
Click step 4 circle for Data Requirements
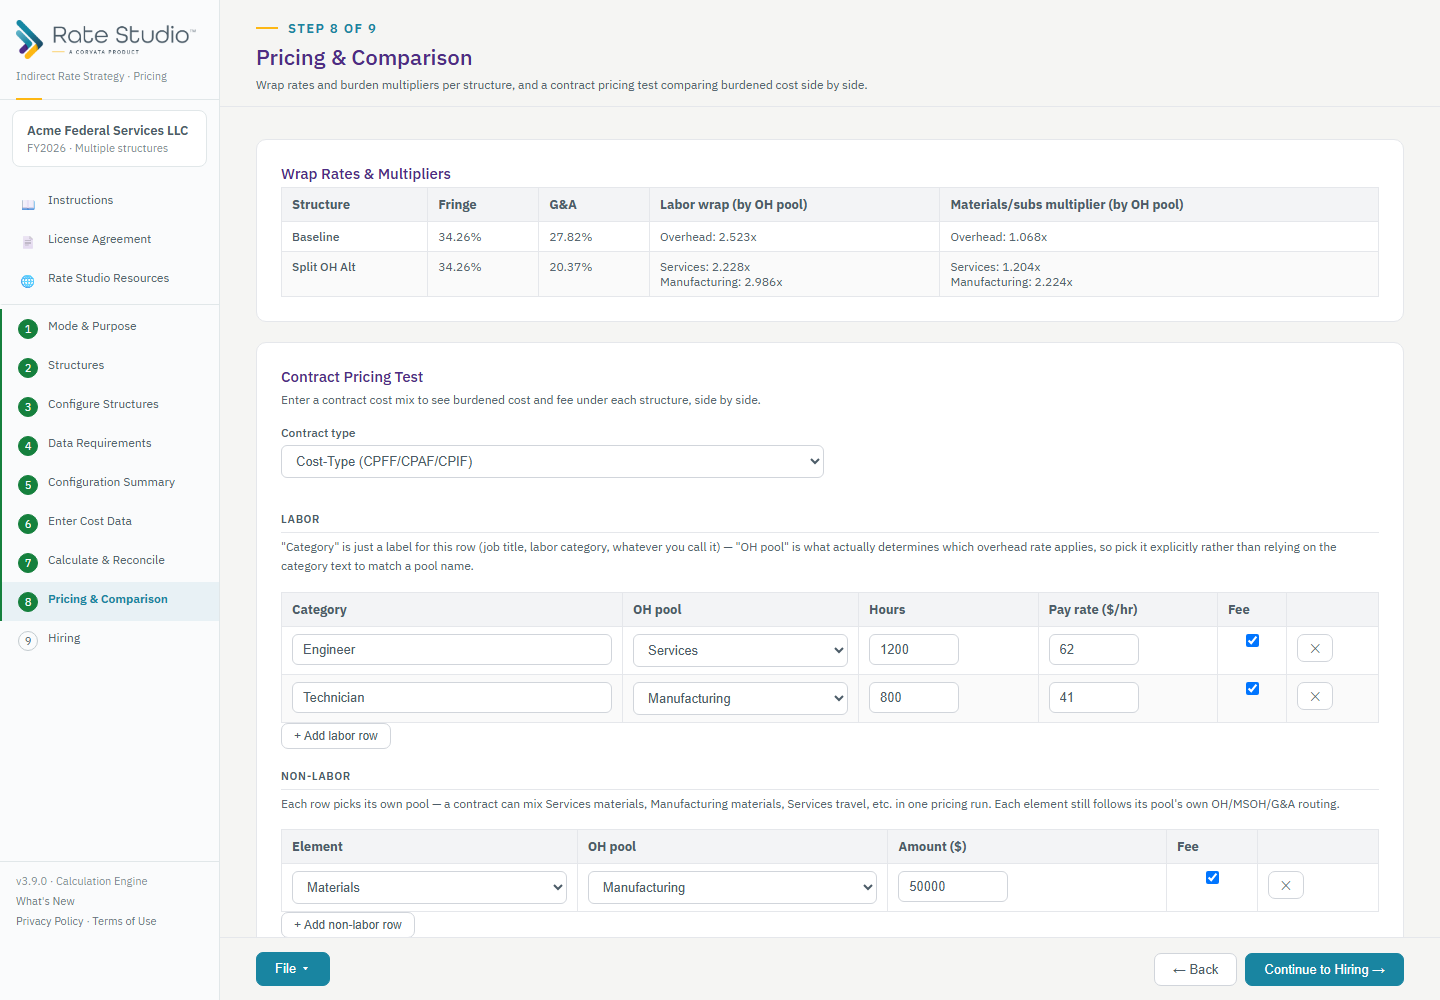click(x=28, y=446)
